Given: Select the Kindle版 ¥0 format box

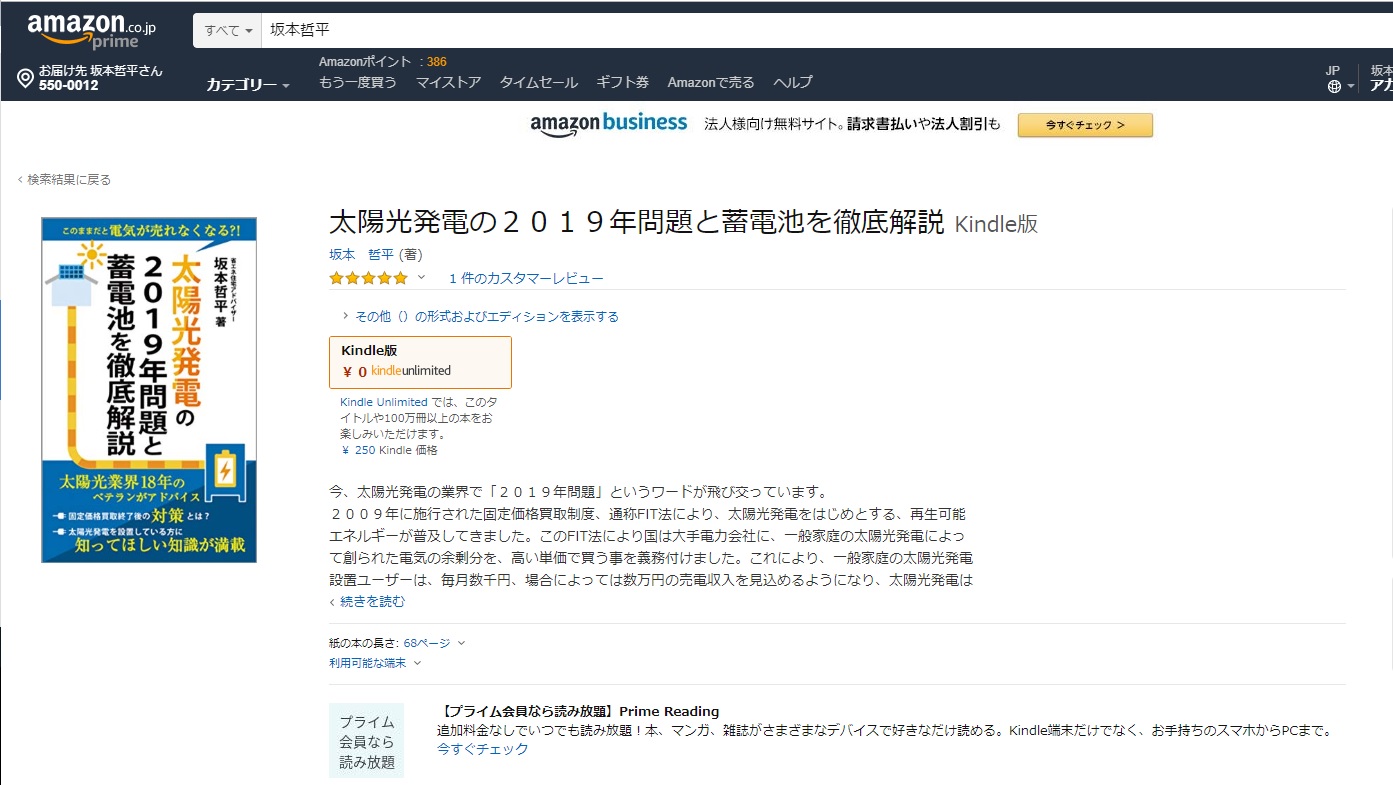Looking at the screenshot, I should tap(420, 361).
